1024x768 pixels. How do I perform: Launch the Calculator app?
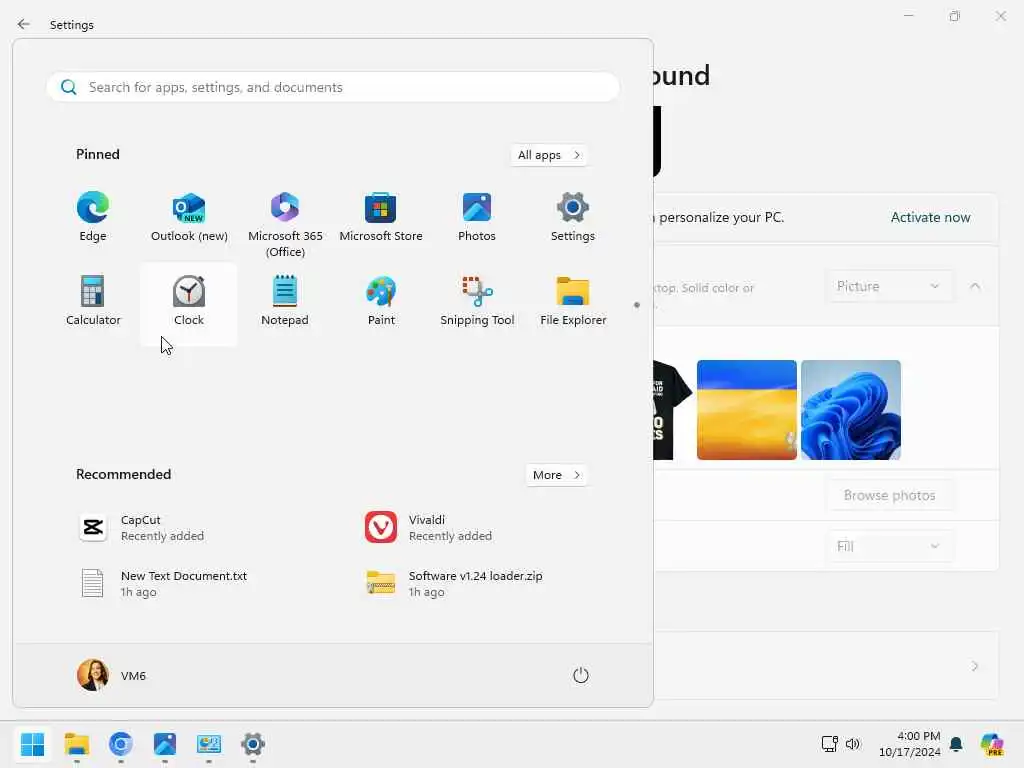(x=93, y=301)
